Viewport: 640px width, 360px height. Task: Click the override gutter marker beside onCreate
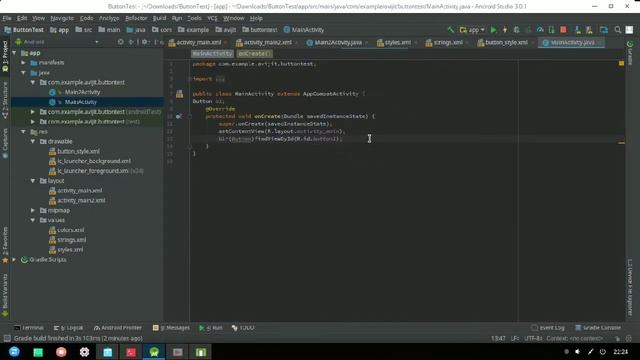tap(178, 116)
